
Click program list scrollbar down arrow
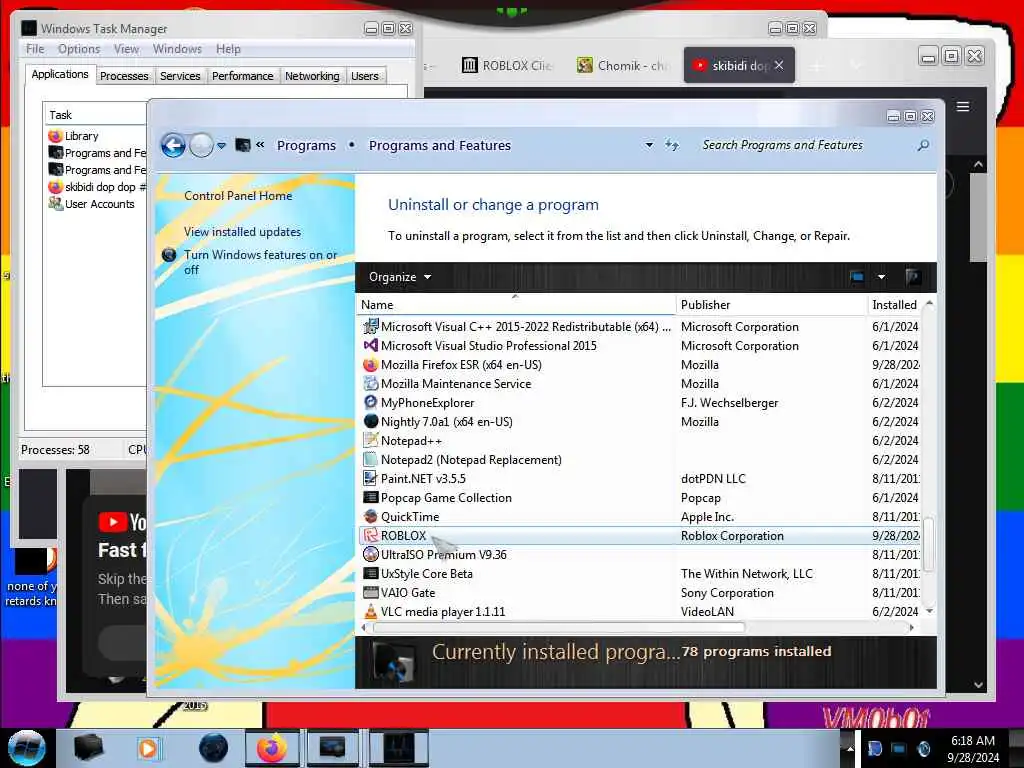(x=929, y=611)
